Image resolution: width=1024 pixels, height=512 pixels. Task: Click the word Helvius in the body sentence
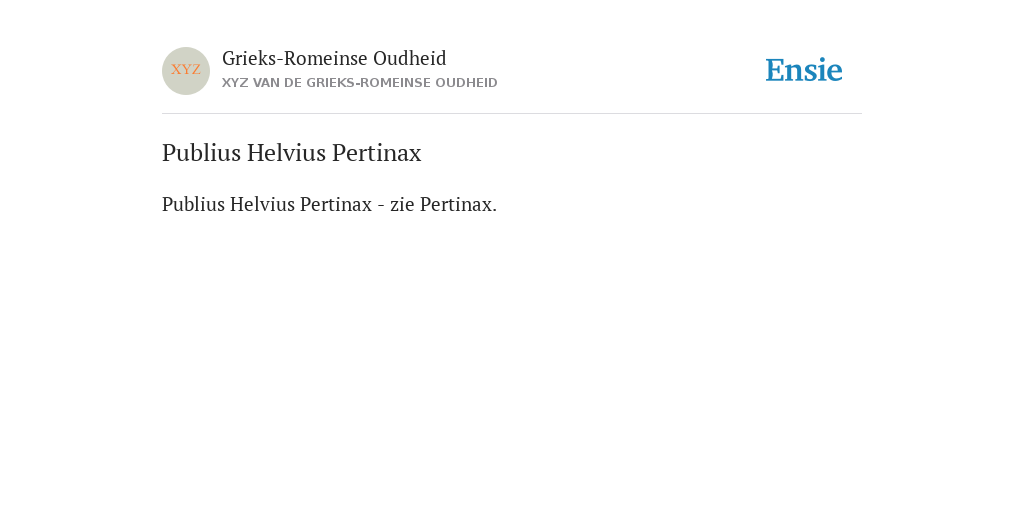tap(262, 204)
